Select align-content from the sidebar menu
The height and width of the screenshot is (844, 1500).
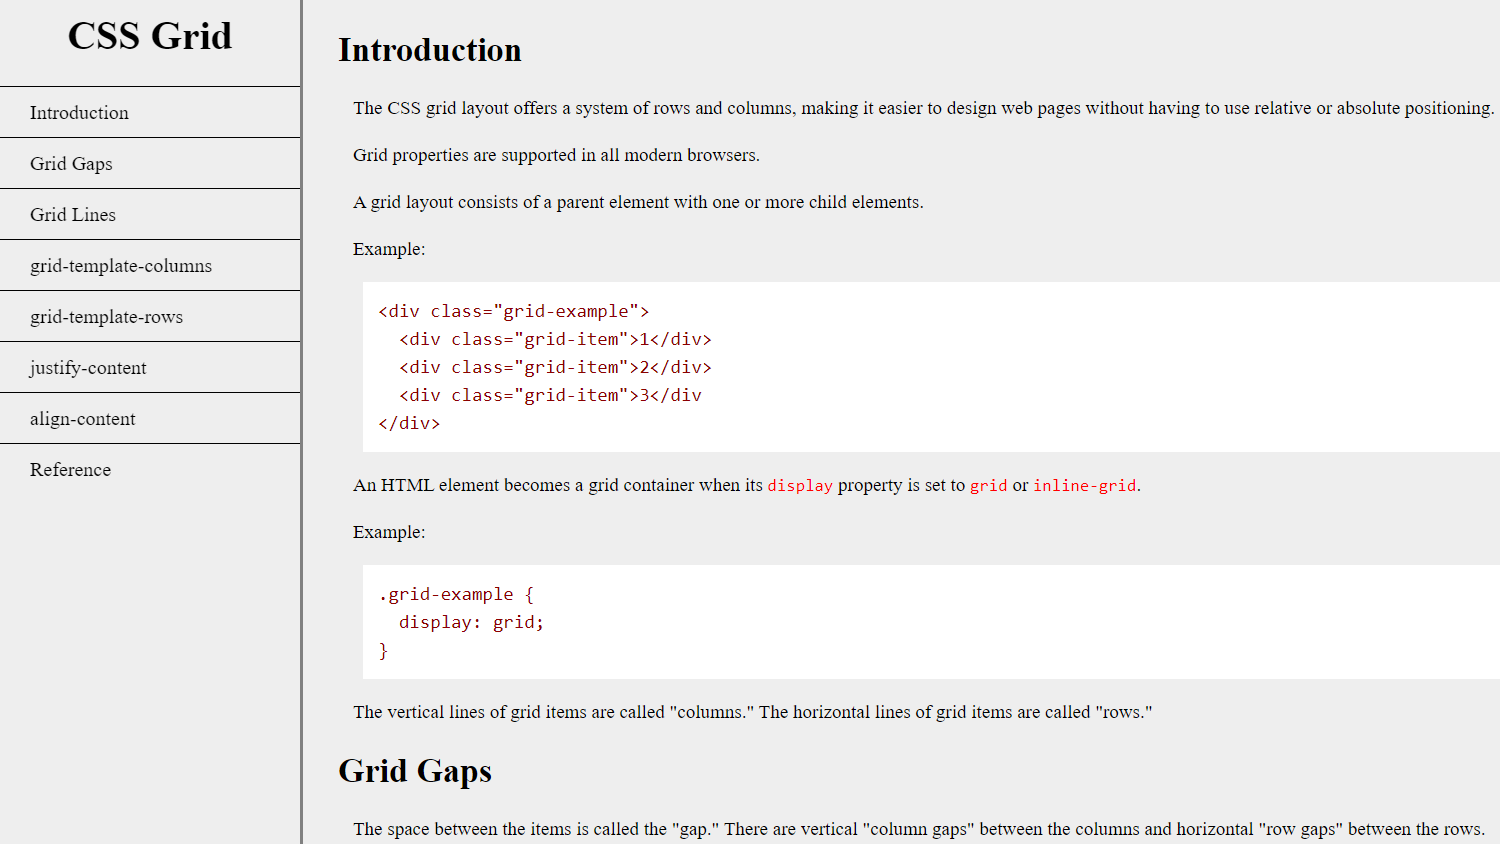point(82,418)
